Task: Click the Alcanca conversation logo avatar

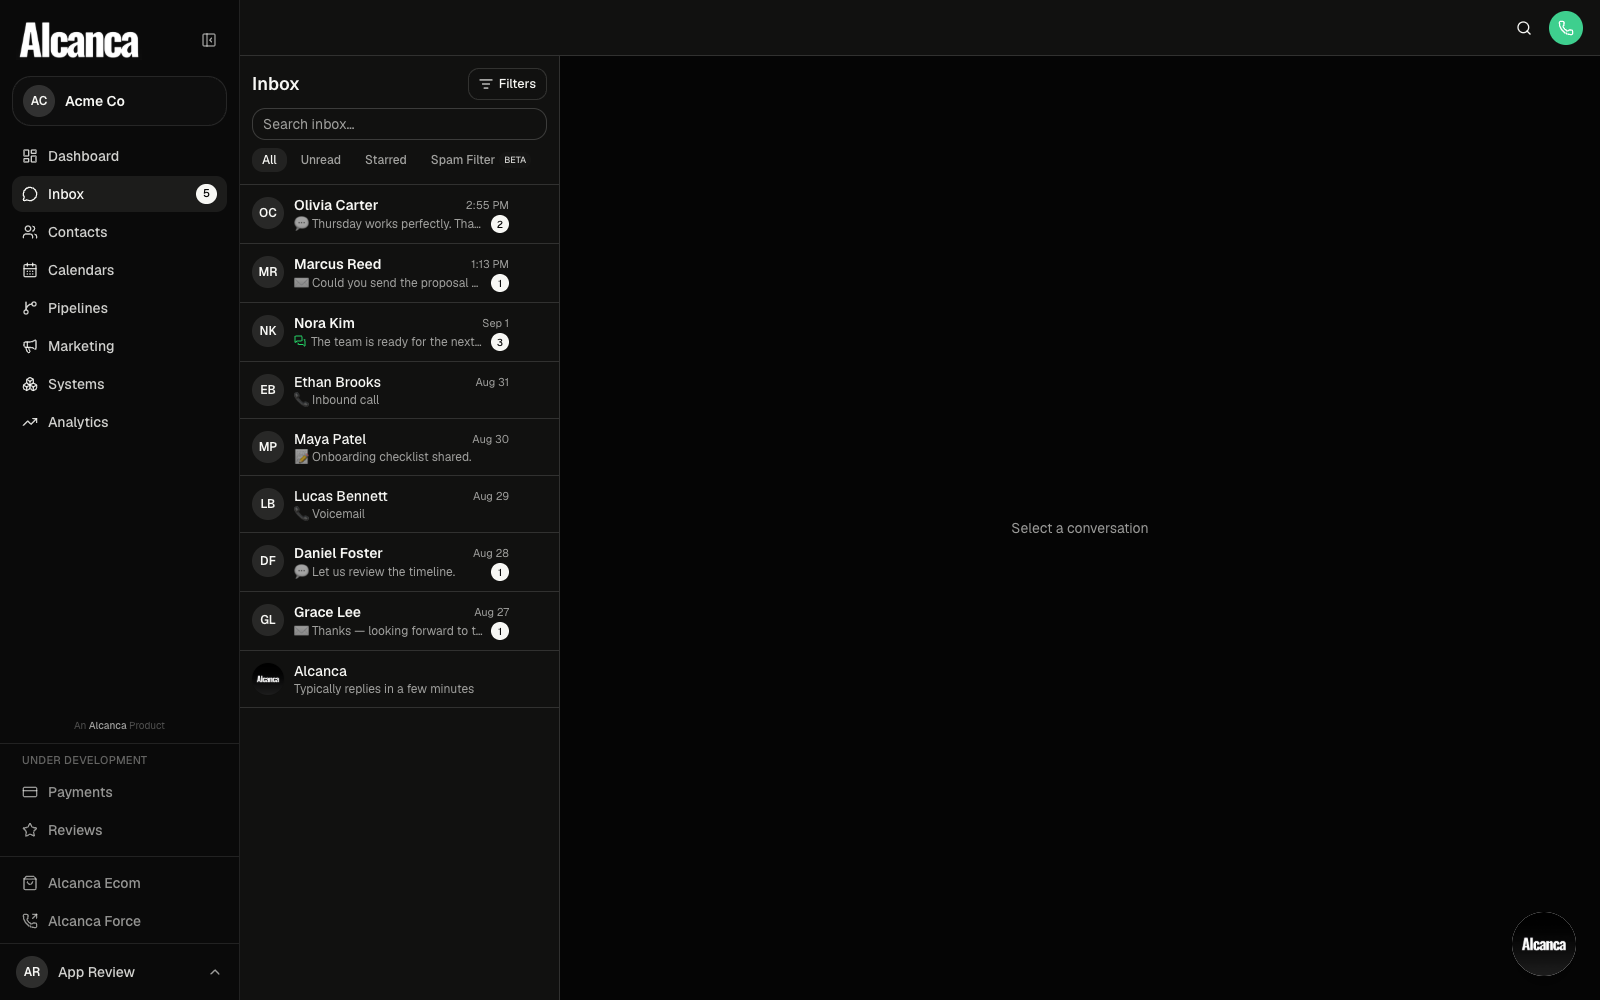Action: (268, 679)
